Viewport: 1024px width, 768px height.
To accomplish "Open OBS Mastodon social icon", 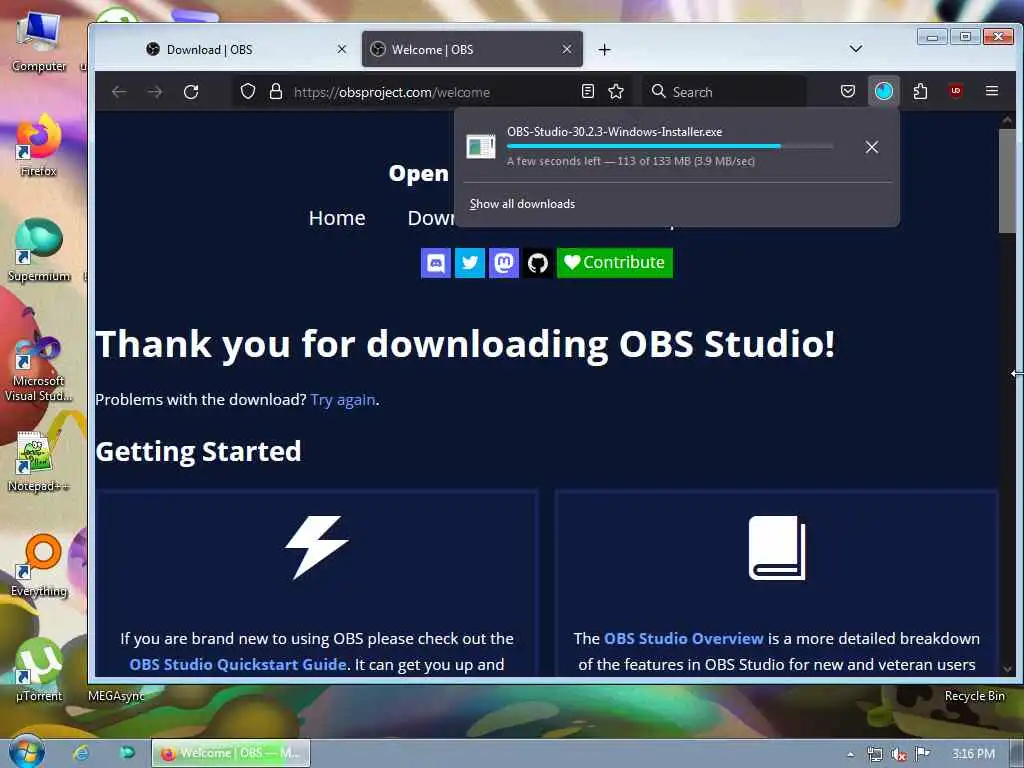I will tap(504, 263).
